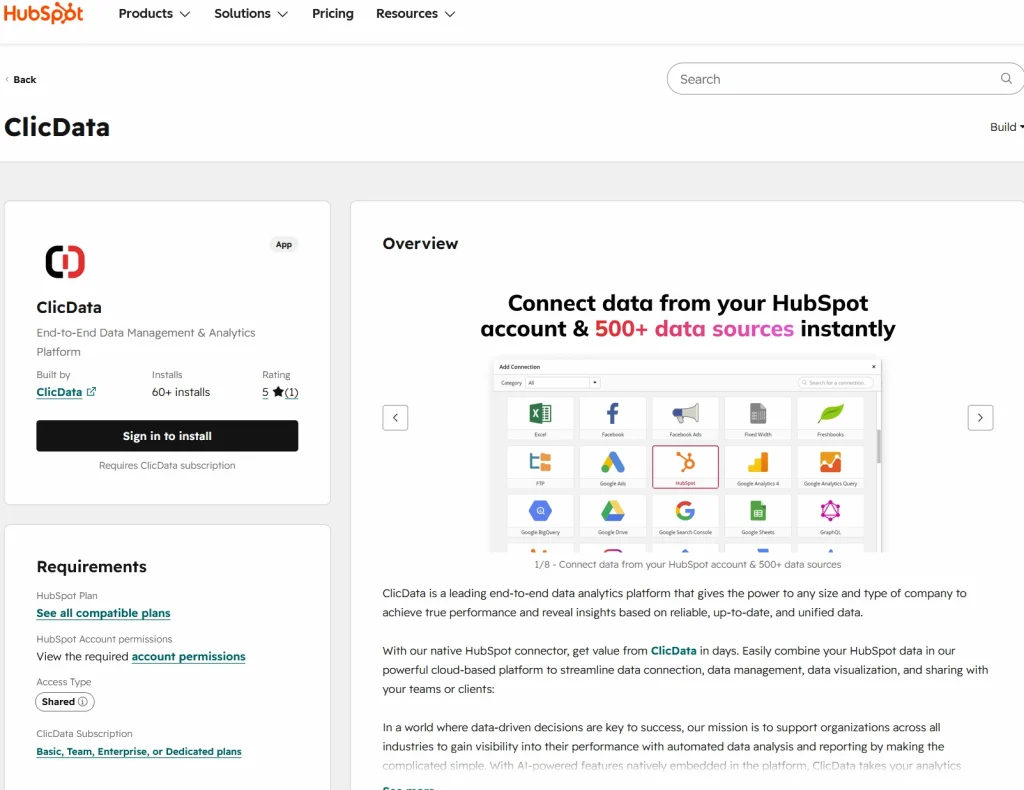1024x790 pixels.
Task: Open See all compatible plans link
Action: tap(103, 613)
